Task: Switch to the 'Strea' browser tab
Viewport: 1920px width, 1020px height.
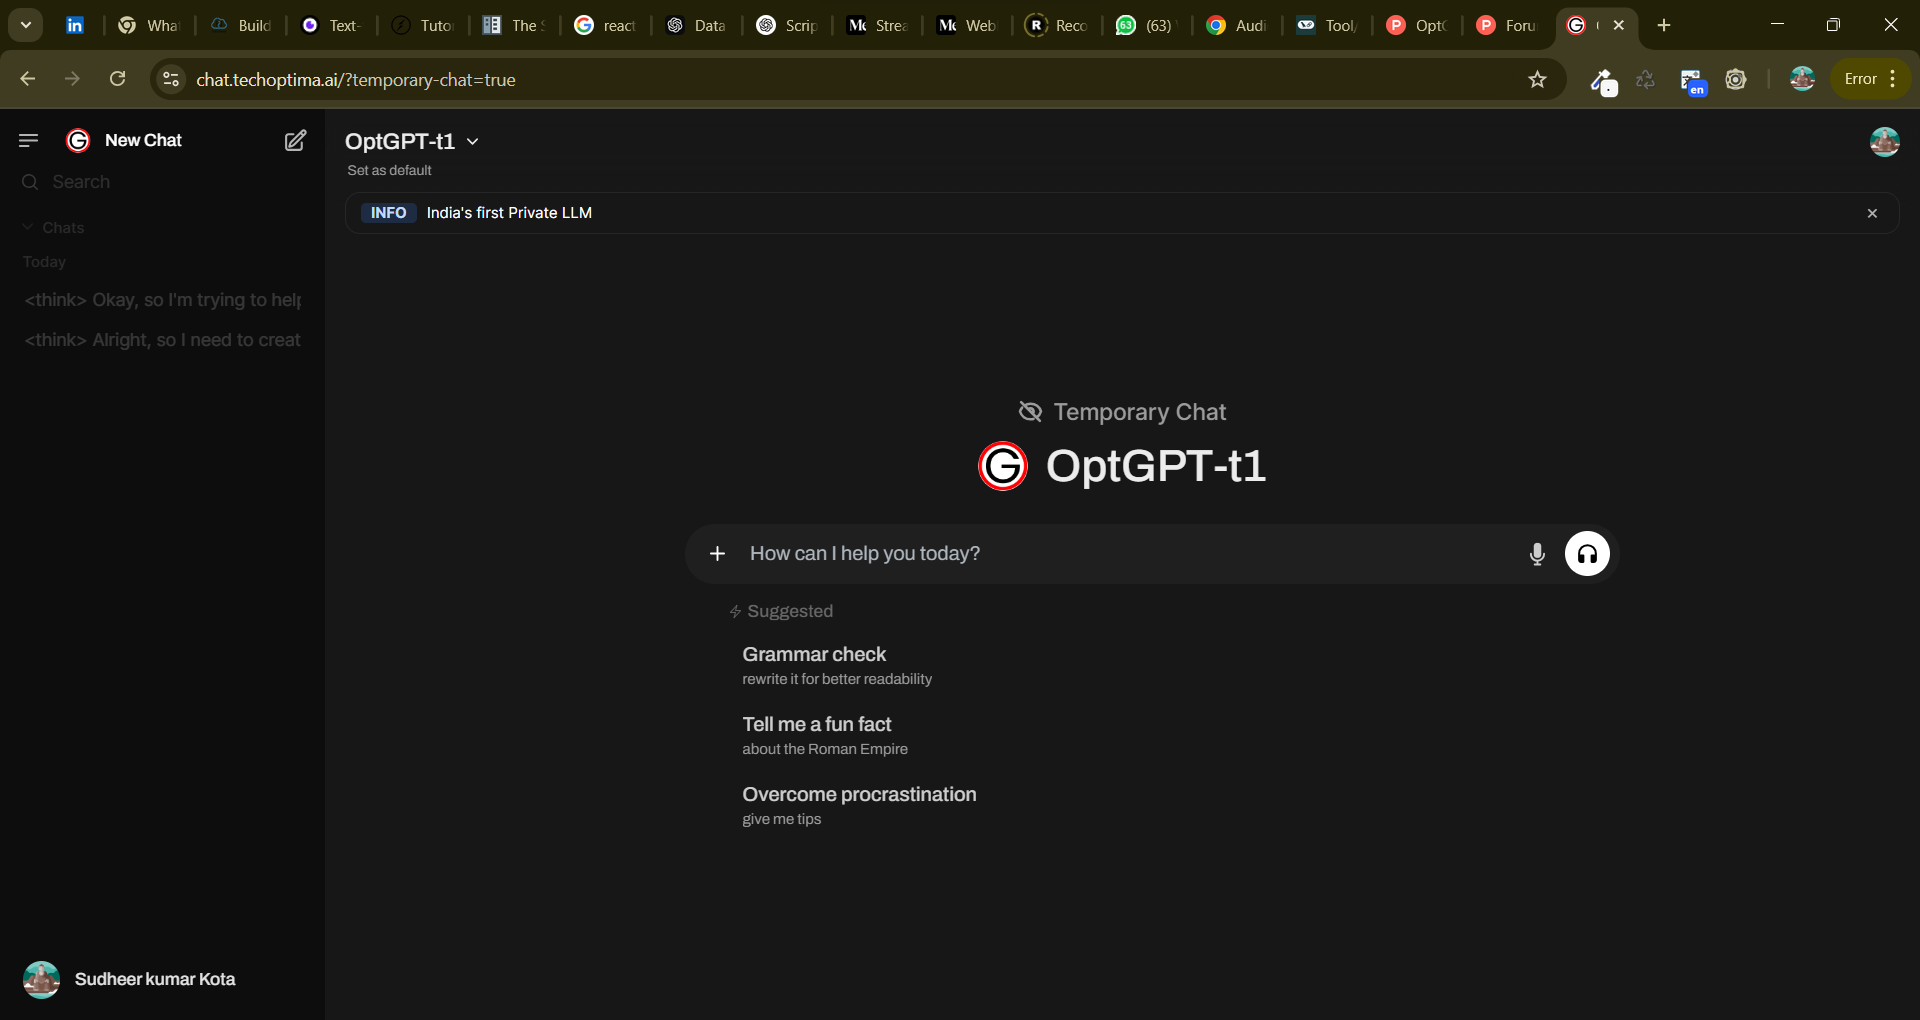Action: coord(877,25)
